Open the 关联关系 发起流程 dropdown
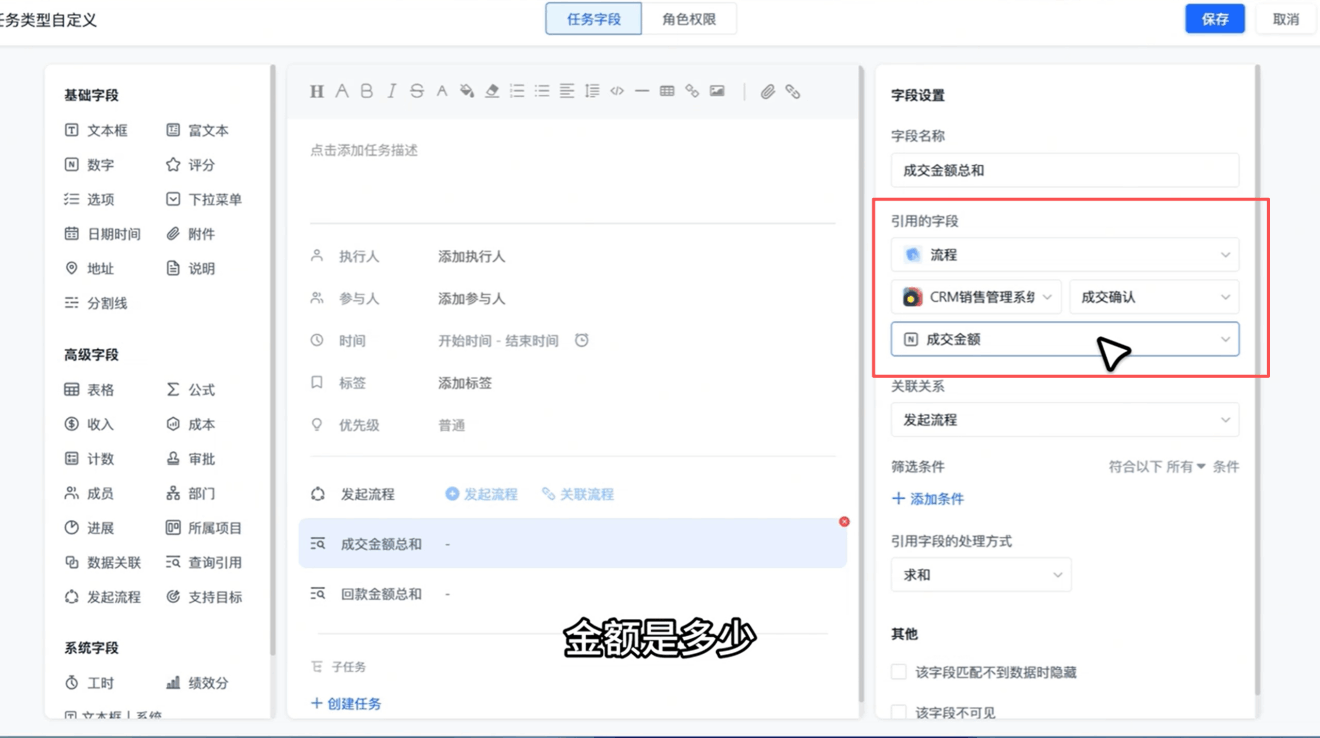 pyautogui.click(x=1065, y=420)
